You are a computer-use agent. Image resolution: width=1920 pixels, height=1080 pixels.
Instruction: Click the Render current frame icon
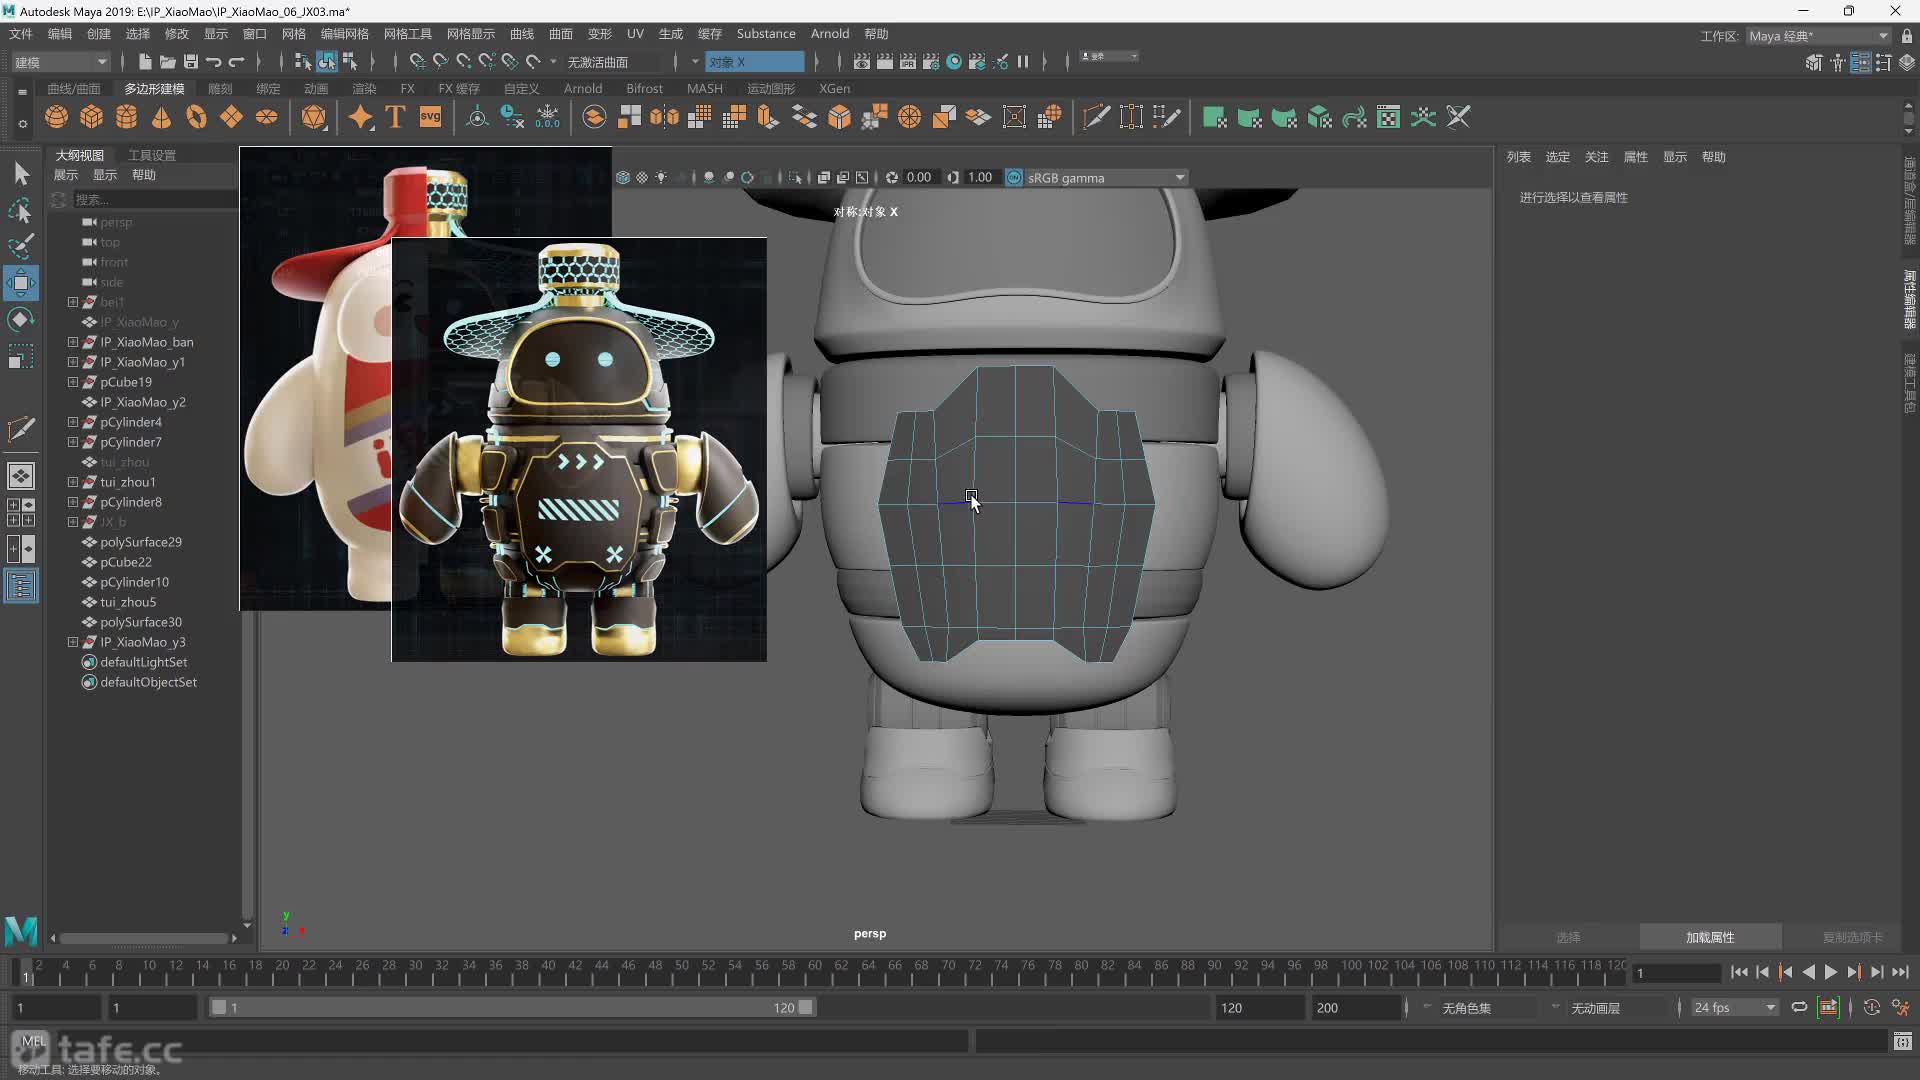[x=885, y=62]
